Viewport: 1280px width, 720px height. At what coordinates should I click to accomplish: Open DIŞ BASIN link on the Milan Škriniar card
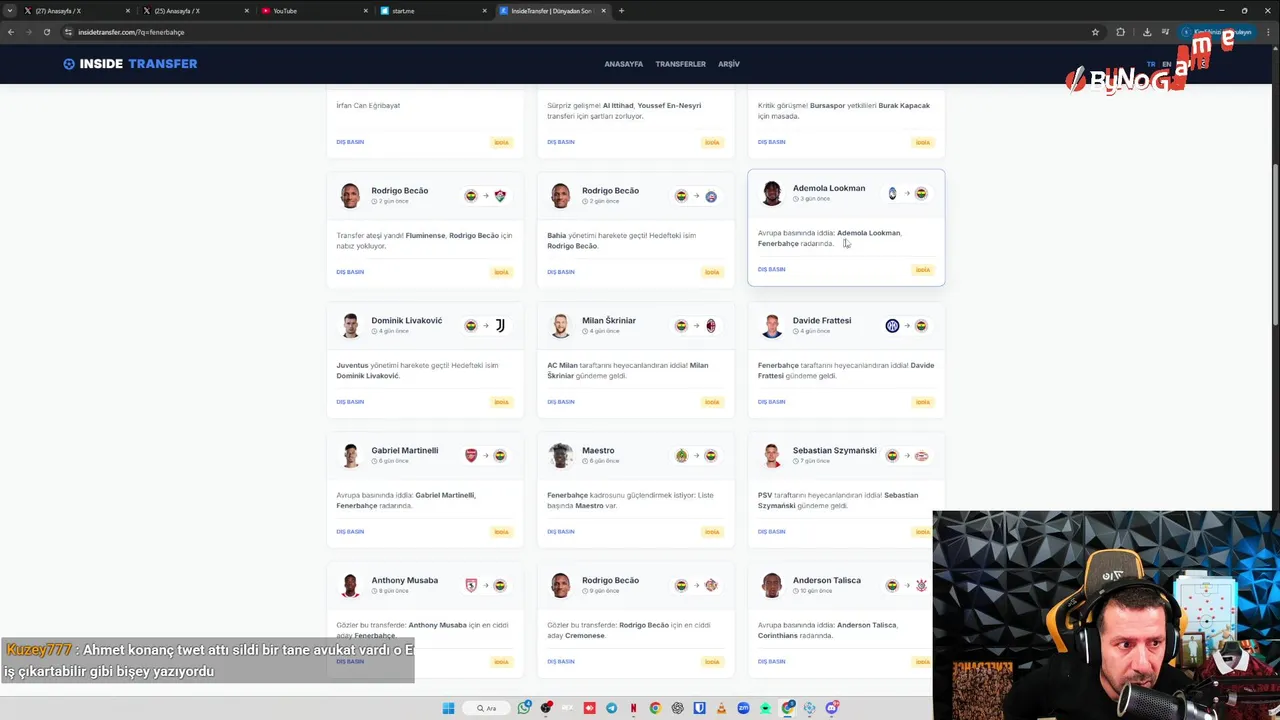click(561, 402)
